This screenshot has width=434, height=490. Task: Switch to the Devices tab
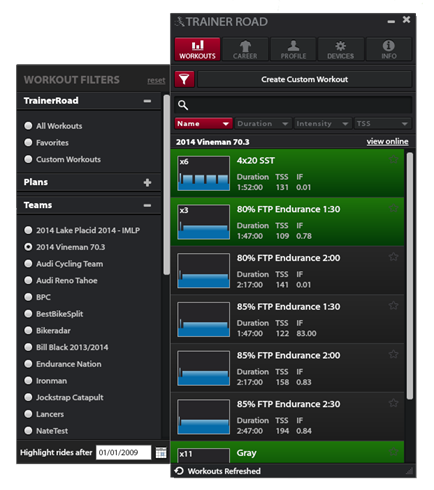[x=340, y=49]
